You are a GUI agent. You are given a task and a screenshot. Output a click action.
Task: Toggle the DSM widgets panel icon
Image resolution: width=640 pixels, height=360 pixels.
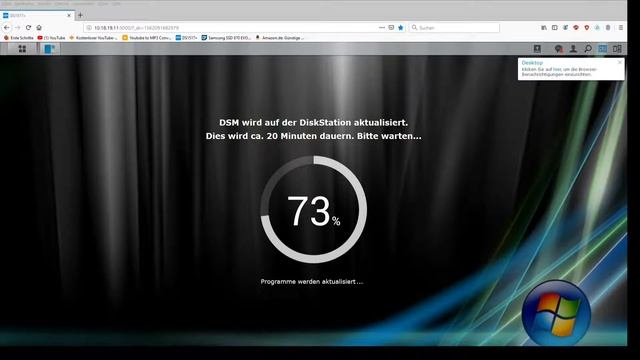[602, 49]
